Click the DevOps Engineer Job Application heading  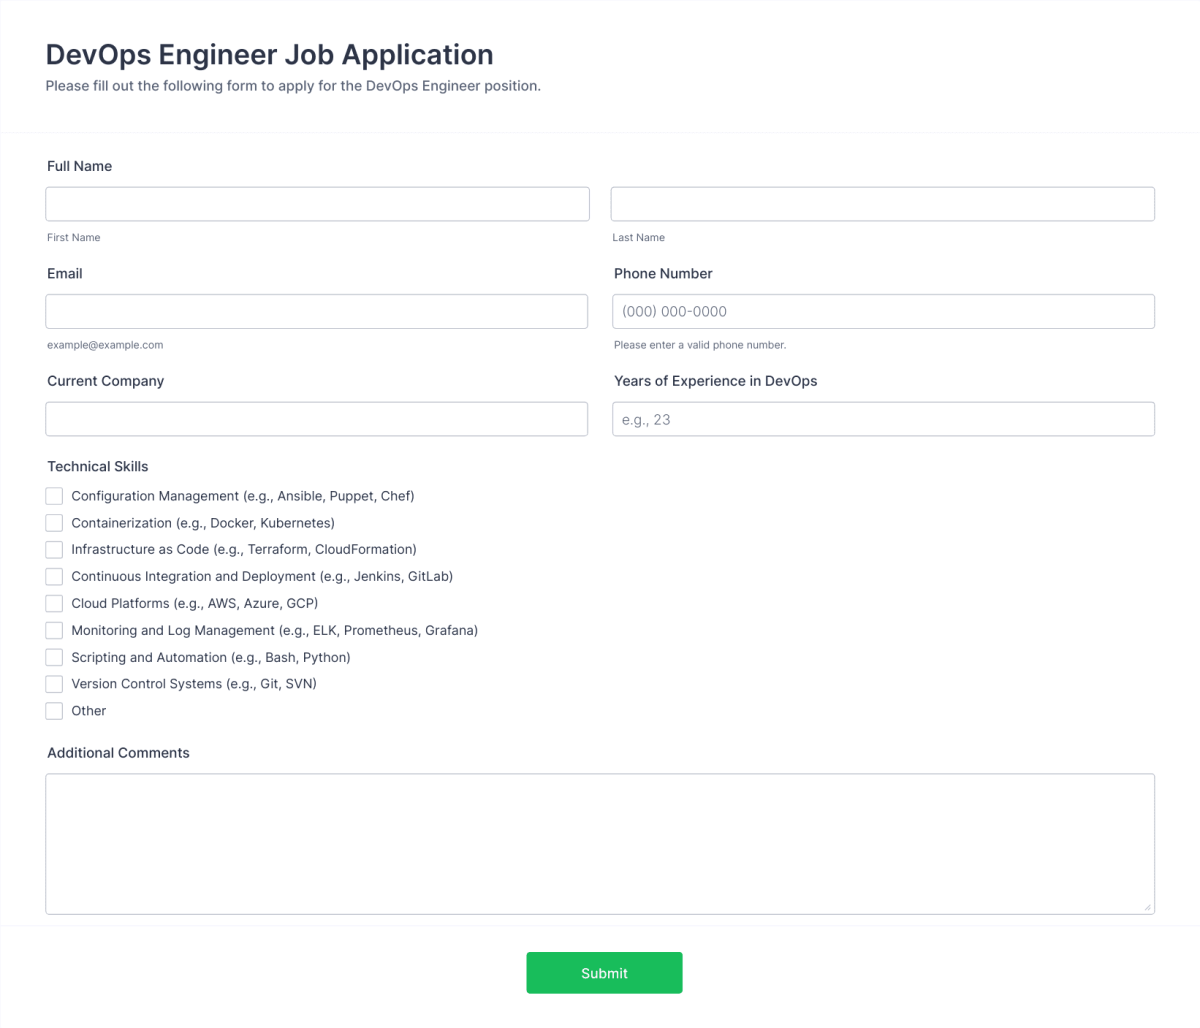pyautogui.click(x=269, y=54)
